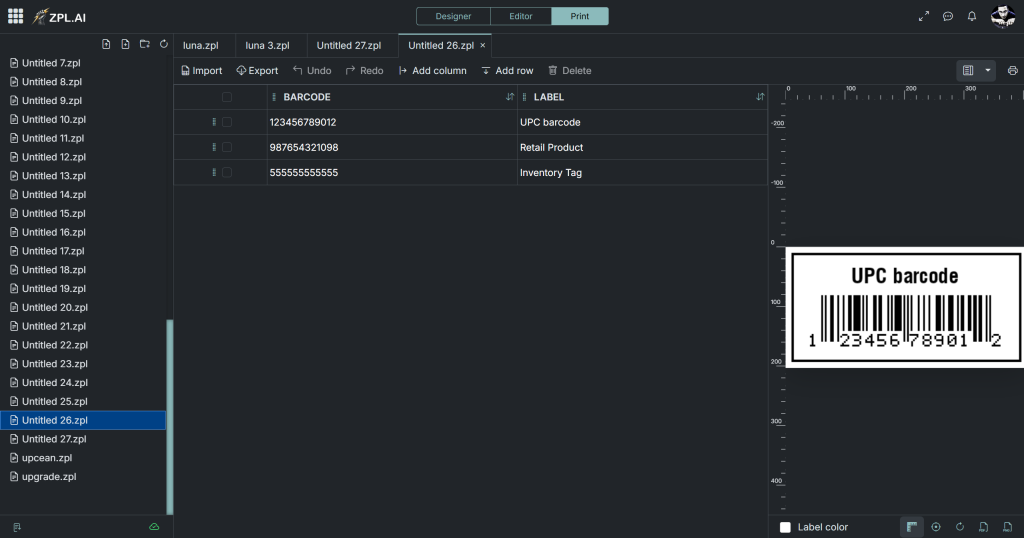The image size is (1024, 538).
Task: Open the luna 3.zpl tab
Action: pyautogui.click(x=267, y=46)
